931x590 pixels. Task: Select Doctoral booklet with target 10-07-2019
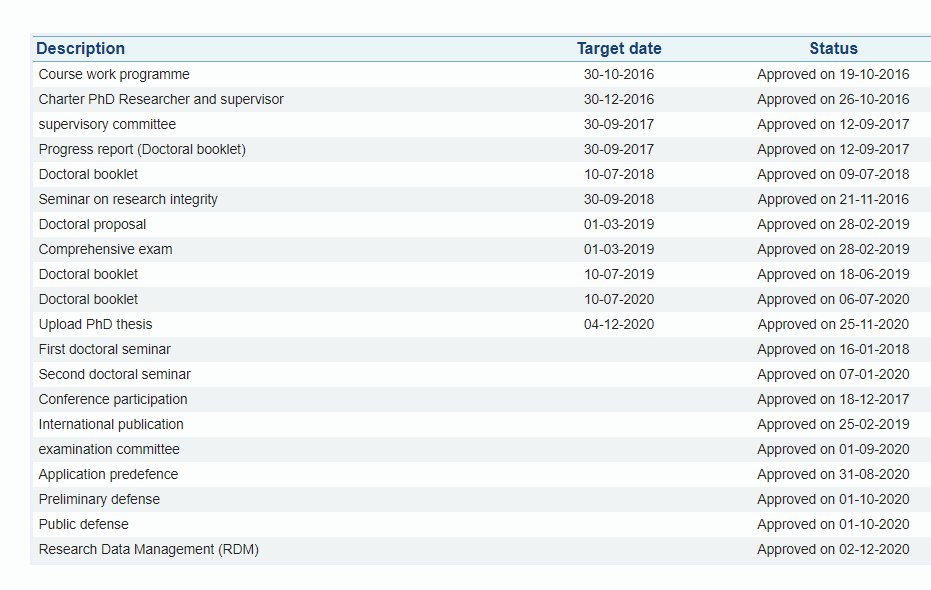pos(88,274)
